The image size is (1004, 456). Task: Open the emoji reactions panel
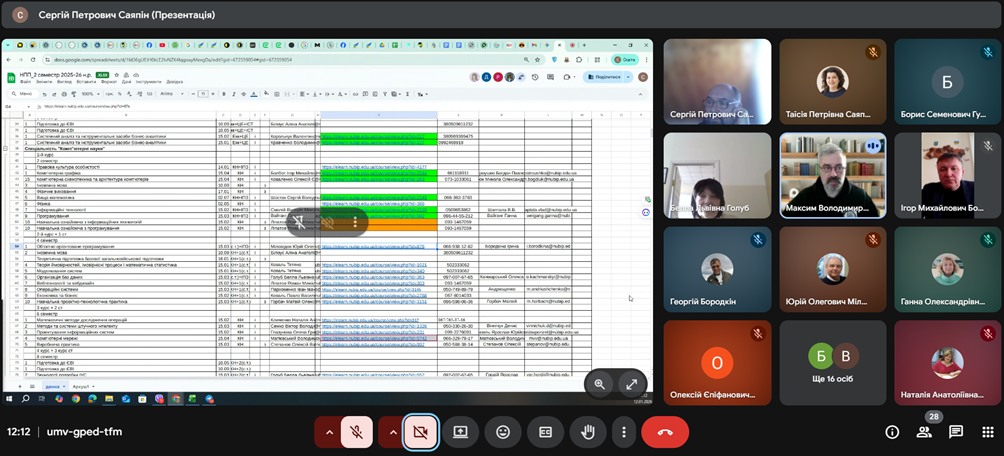point(503,432)
